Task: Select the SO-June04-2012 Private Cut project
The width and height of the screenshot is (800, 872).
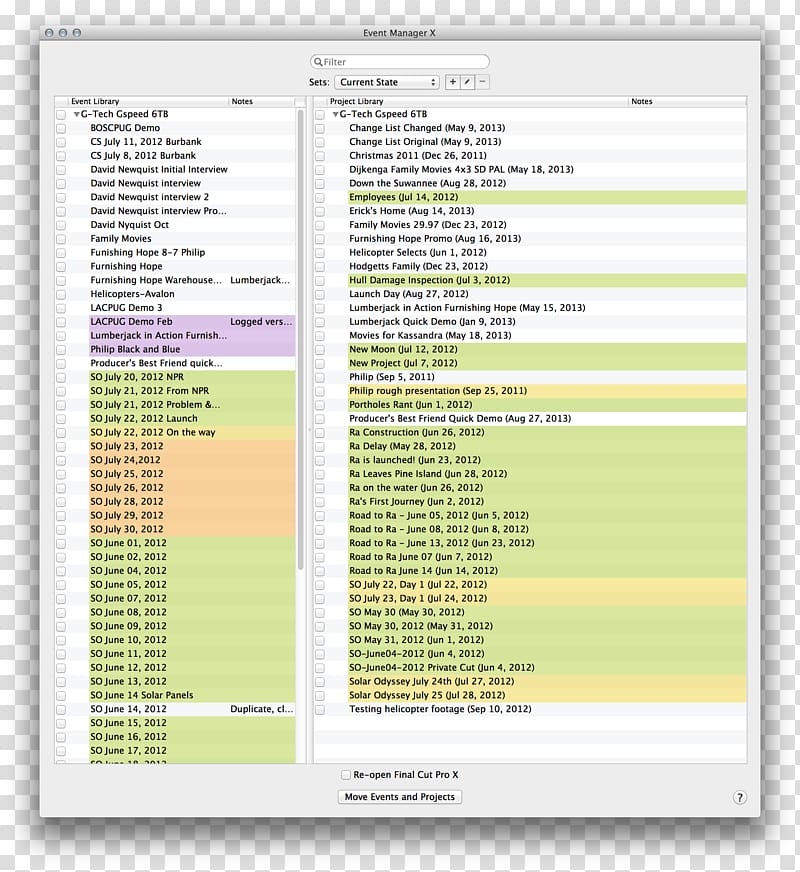Action: (441, 668)
